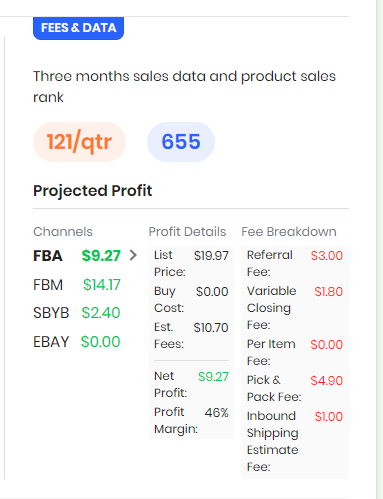383x499 pixels.
Task: Click the 121/qtr sales badge
Action: [79, 142]
